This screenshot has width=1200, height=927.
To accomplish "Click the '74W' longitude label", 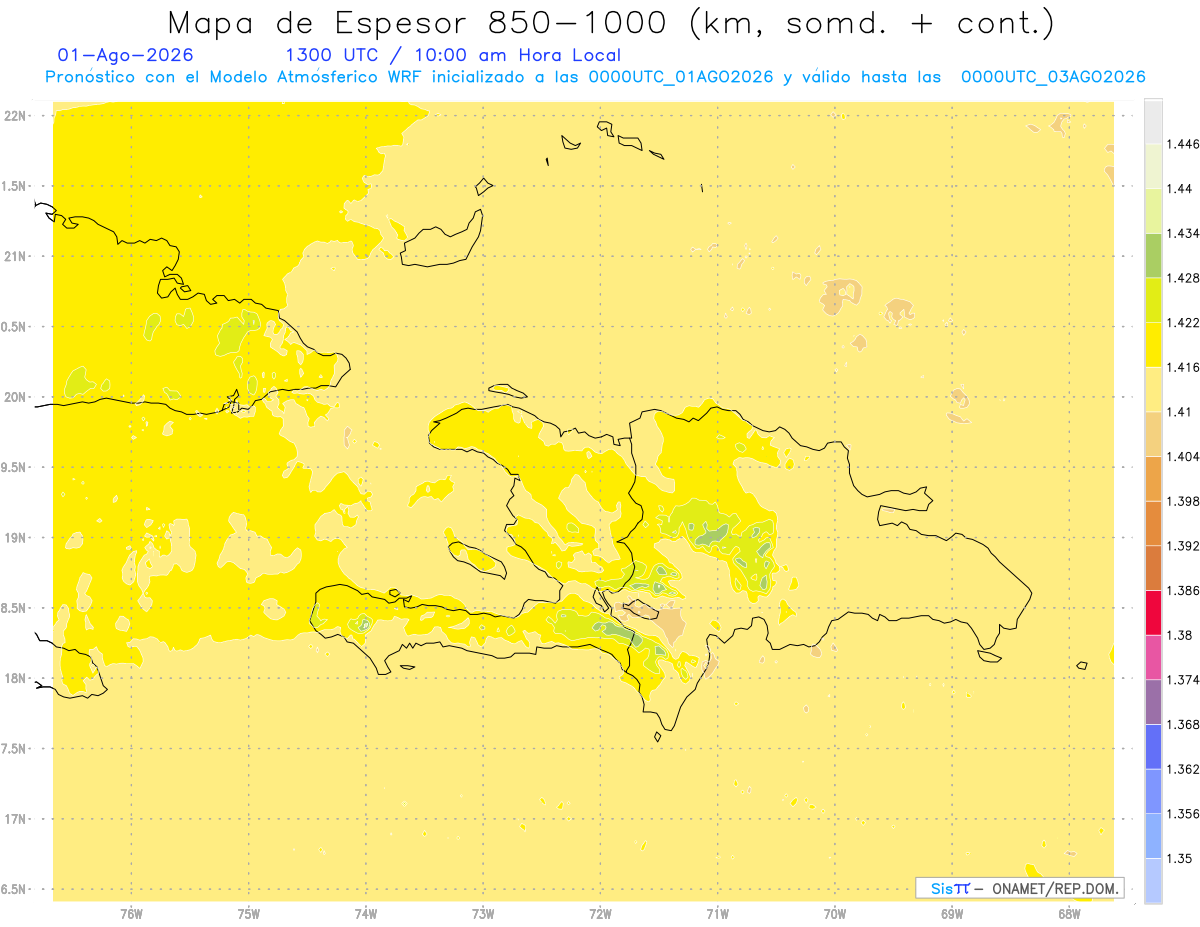I will click(366, 914).
